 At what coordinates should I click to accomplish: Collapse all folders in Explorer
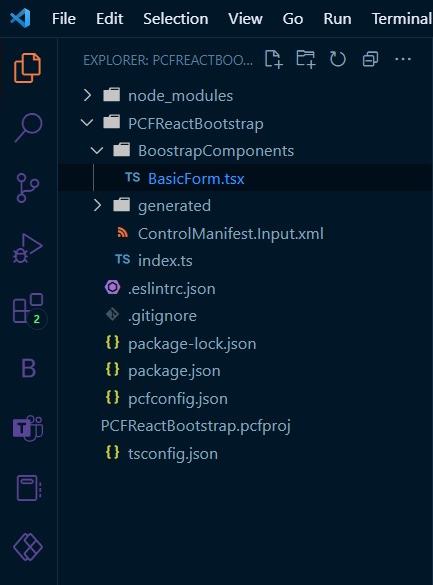click(370, 59)
